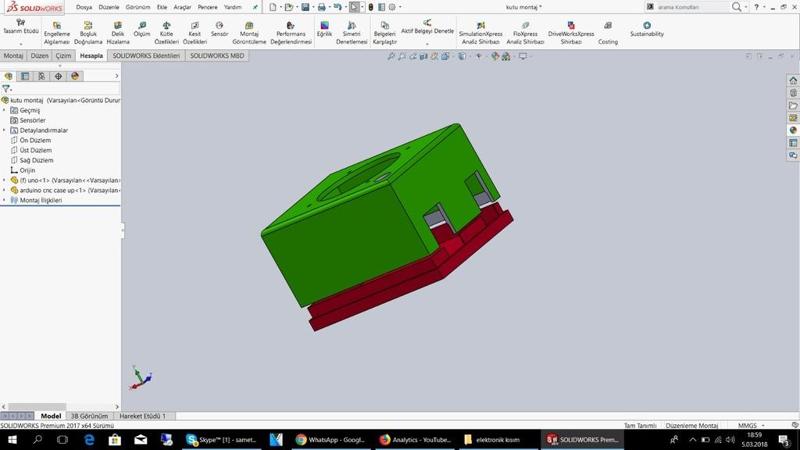Expand more manager tabs chevron
Viewport: 800px width, 450px height.
tap(116, 76)
